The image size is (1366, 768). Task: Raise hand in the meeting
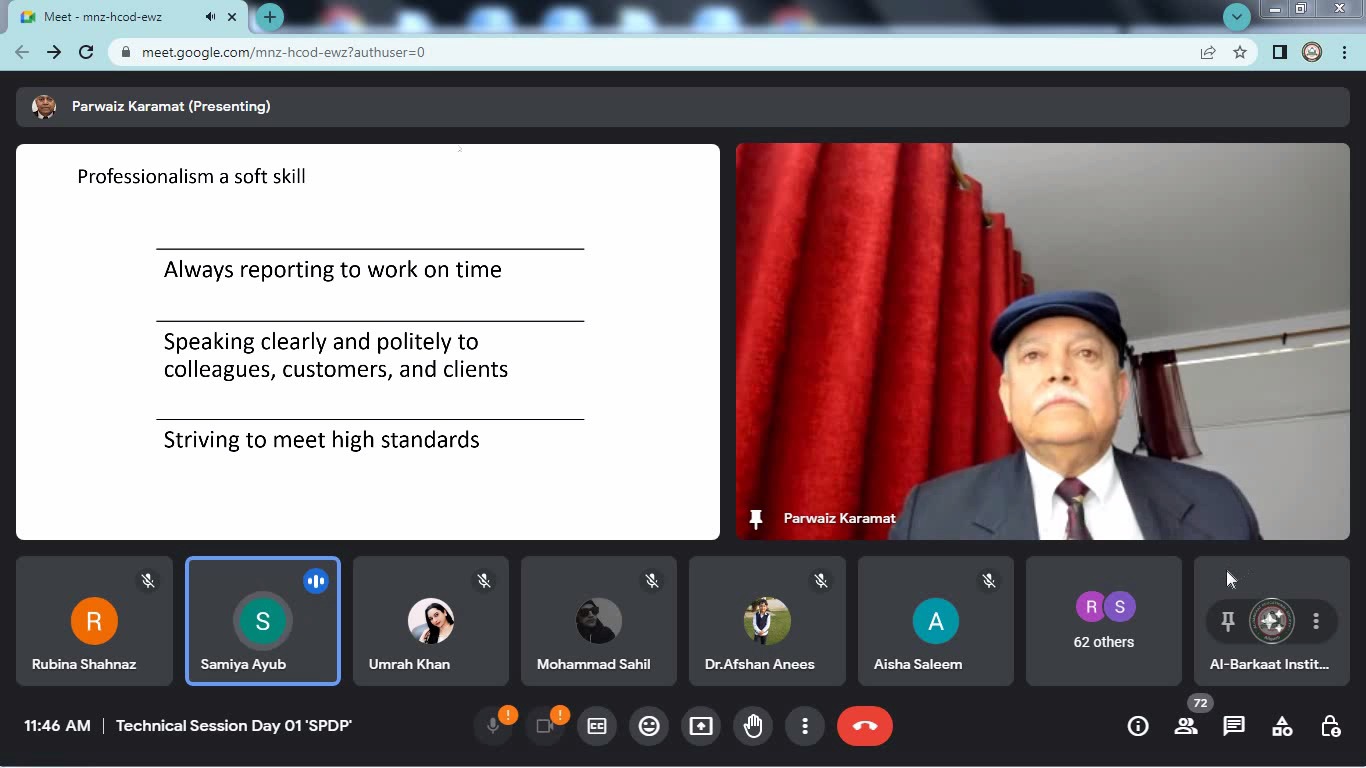753,726
